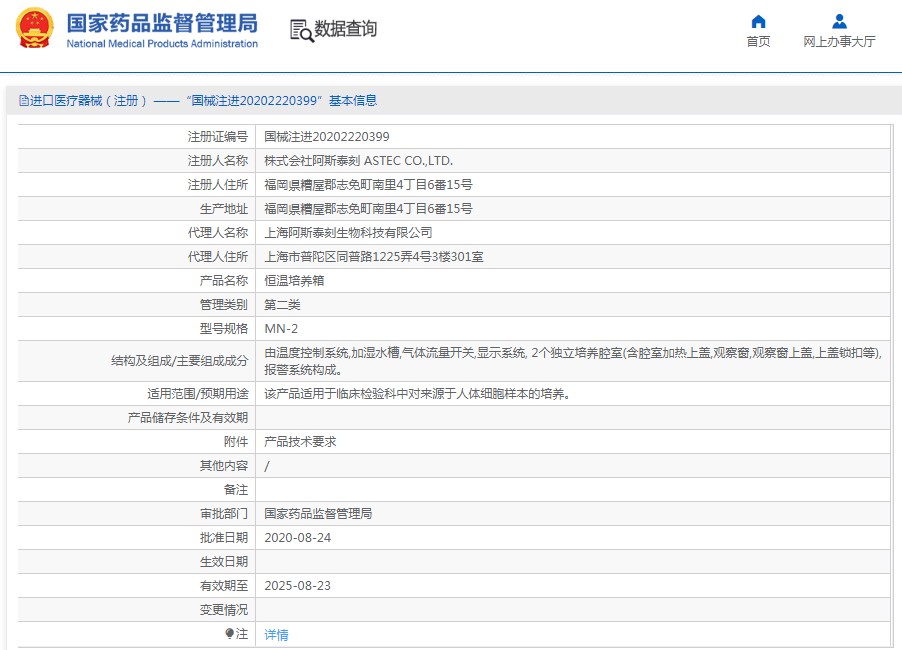Select model value MN-2
Image resolution: width=902 pixels, height=650 pixels.
(281, 328)
